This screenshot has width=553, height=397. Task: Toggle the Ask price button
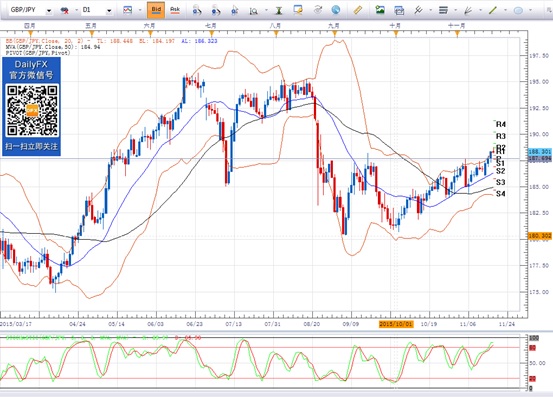175,10
